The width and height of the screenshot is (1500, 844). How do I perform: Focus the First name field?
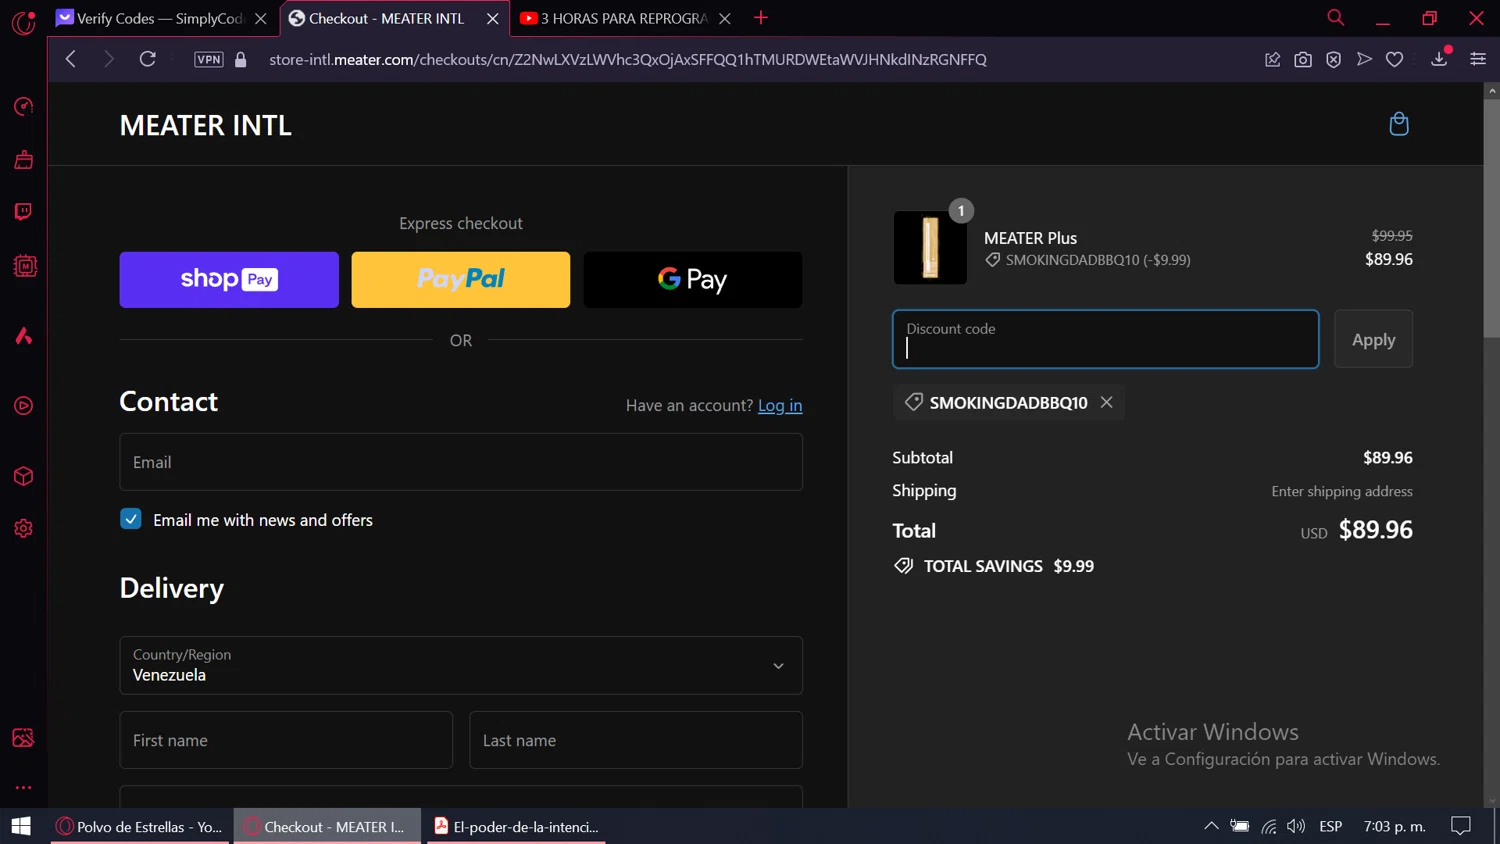286,740
